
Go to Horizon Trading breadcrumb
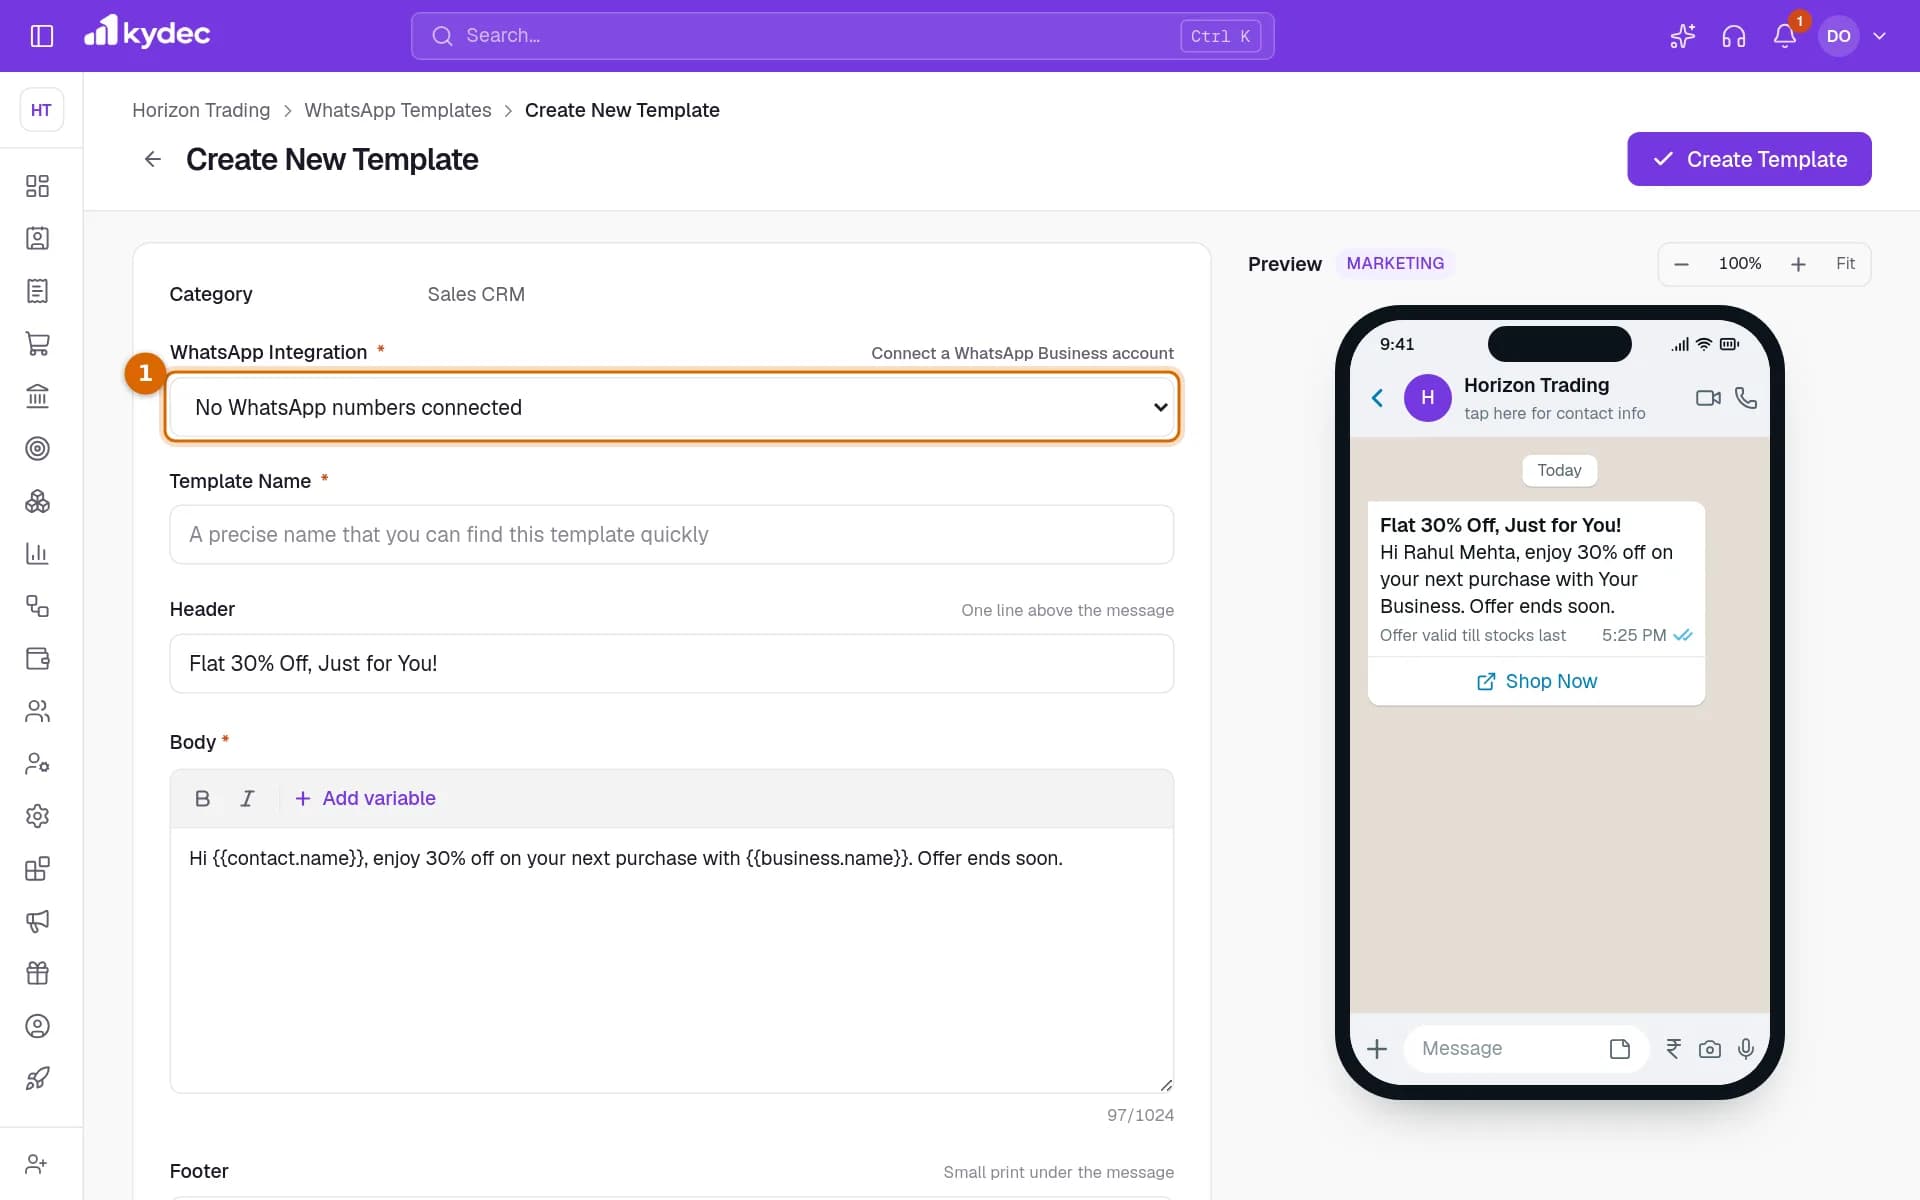pyautogui.click(x=201, y=110)
